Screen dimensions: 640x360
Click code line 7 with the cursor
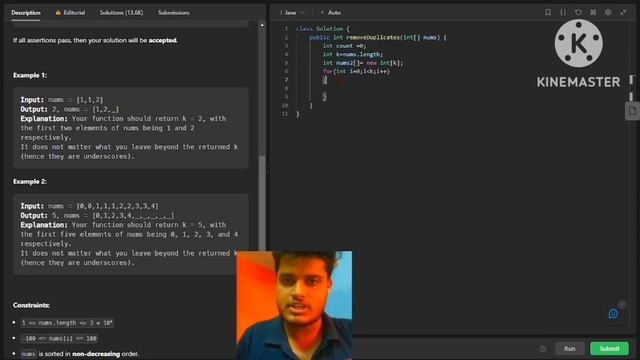[x=325, y=80]
